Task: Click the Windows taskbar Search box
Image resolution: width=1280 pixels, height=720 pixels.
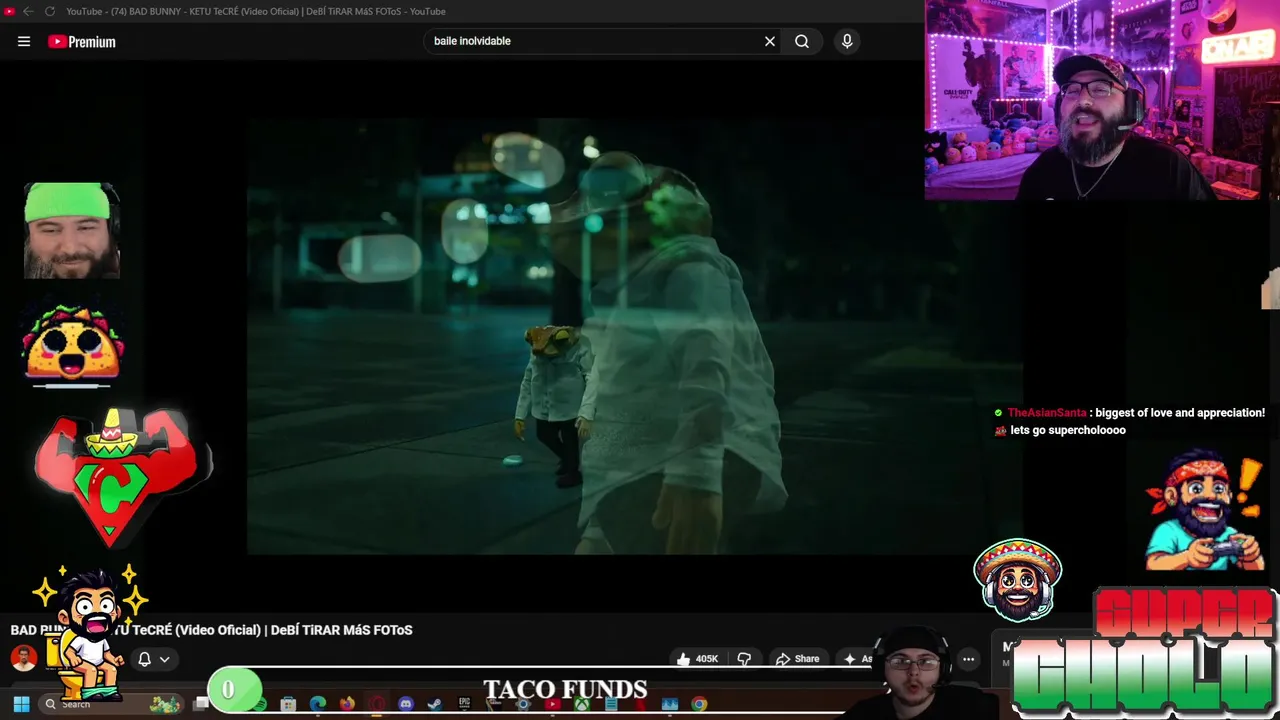Action: click(110, 704)
